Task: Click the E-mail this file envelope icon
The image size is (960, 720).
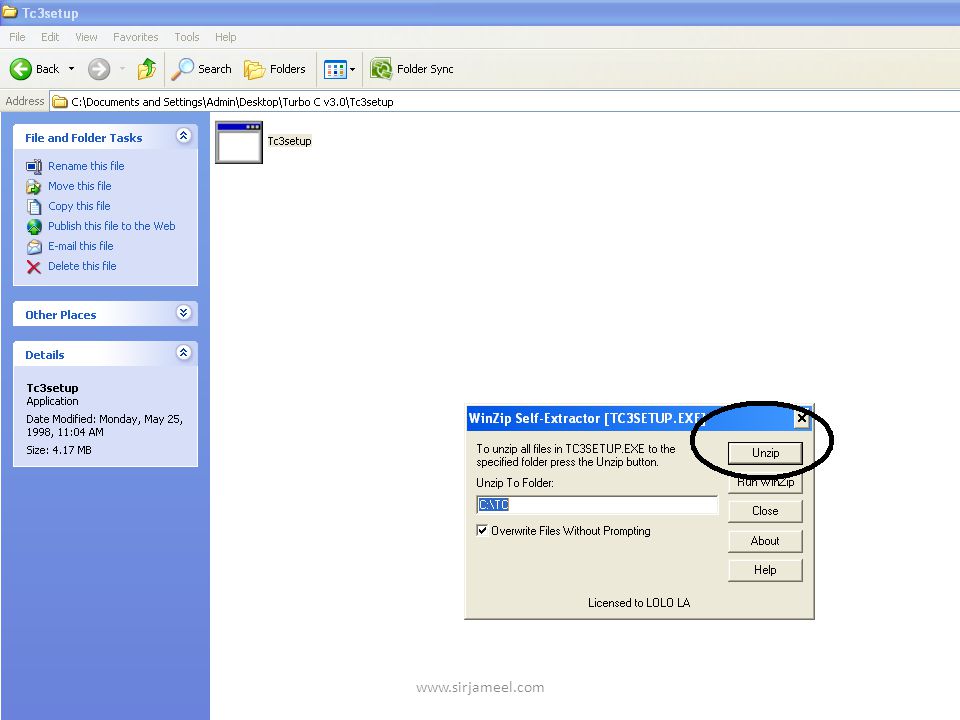Action: (x=34, y=247)
